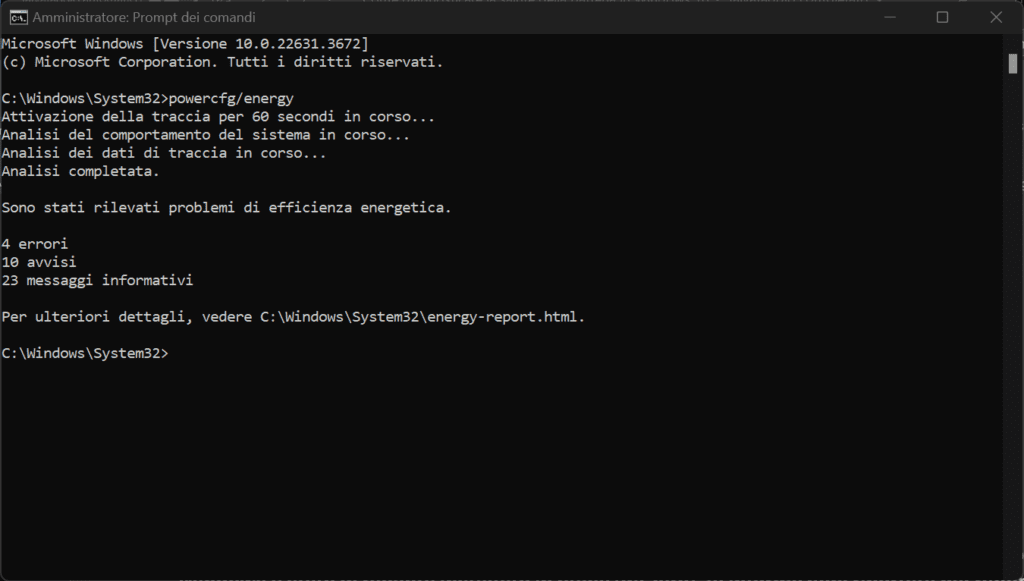The width and height of the screenshot is (1024, 581).
Task: Click the Microsoft Corporation copyright line
Action: coord(222,62)
